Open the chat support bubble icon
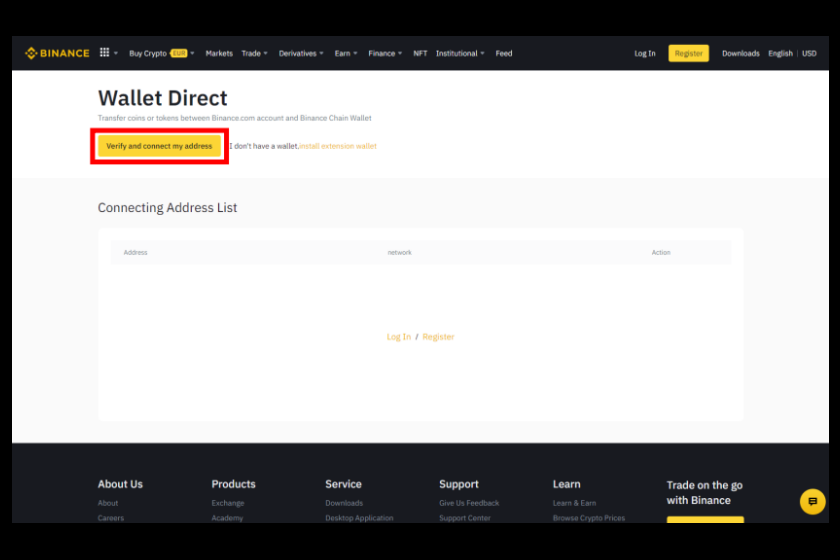 812,502
